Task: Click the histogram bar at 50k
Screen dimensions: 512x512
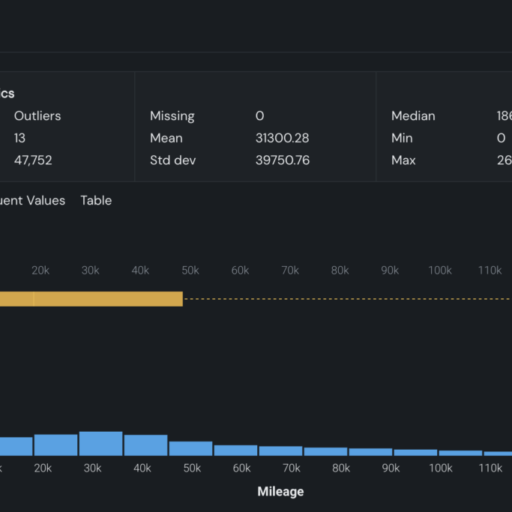Action: click(191, 448)
